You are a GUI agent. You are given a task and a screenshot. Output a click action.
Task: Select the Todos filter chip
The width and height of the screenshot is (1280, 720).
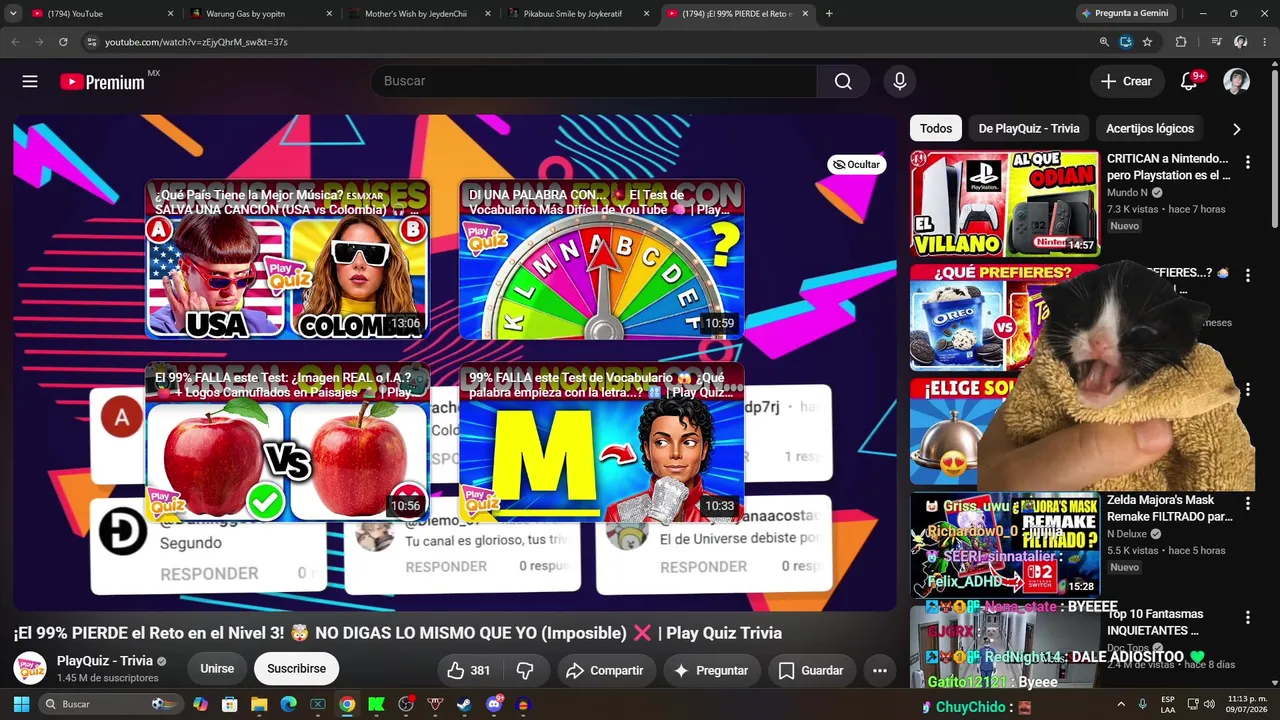point(936,128)
